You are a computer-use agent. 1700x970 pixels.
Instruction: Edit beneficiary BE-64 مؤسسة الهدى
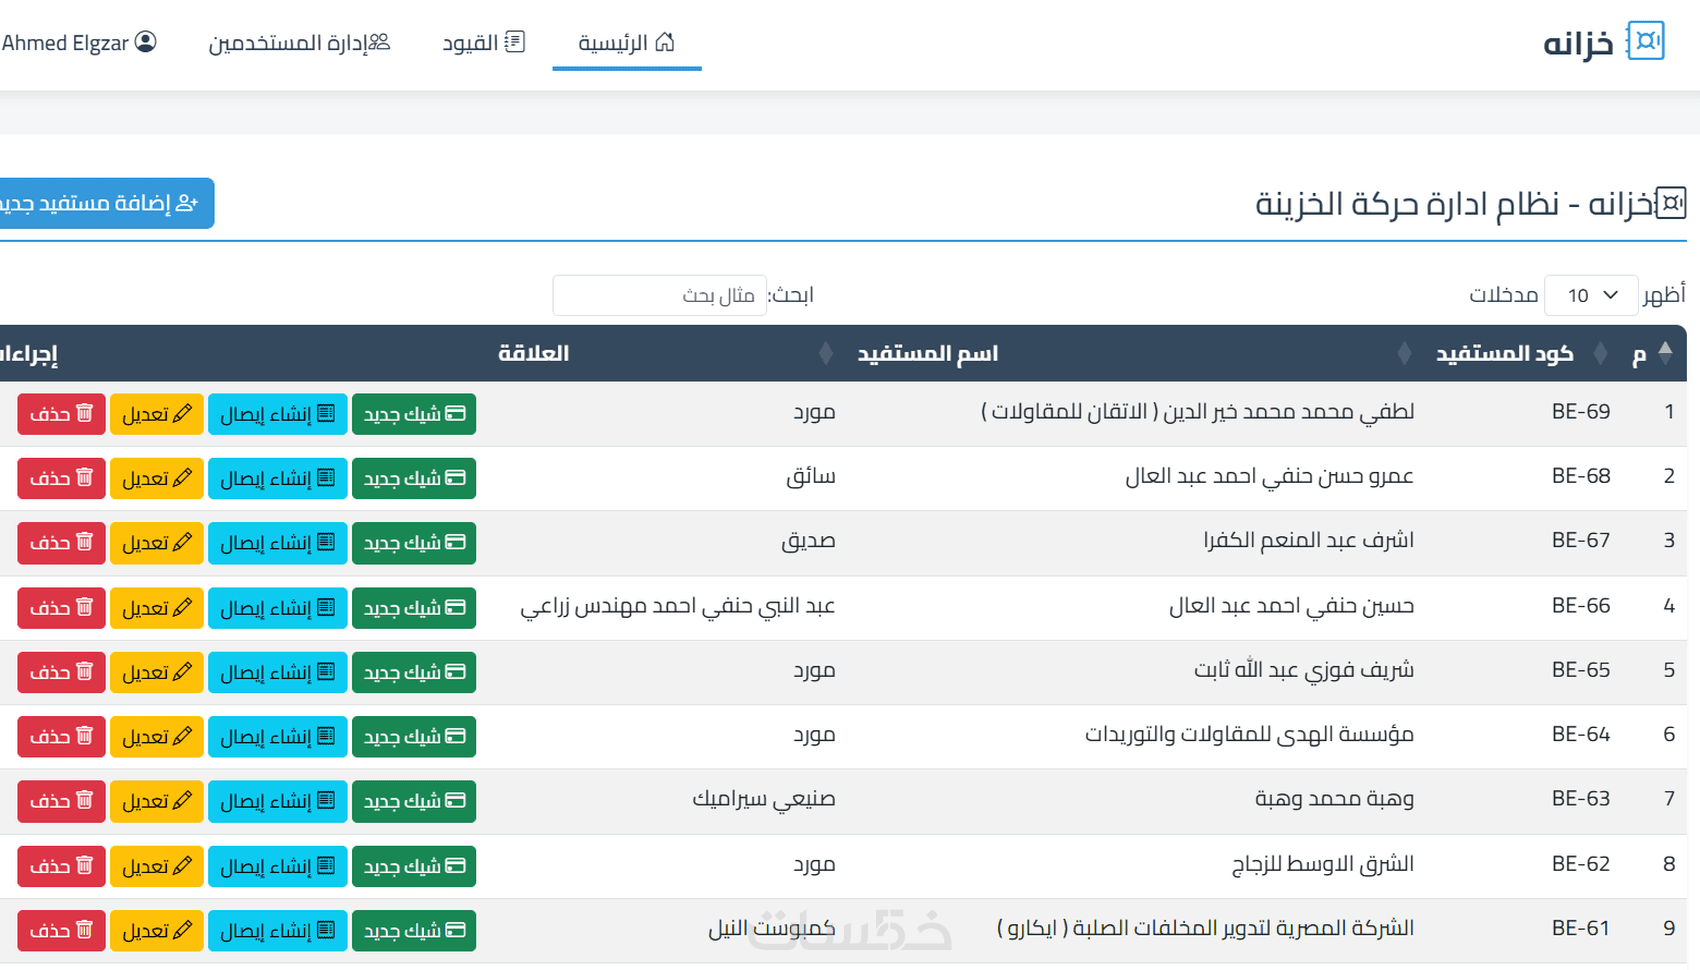[157, 737]
